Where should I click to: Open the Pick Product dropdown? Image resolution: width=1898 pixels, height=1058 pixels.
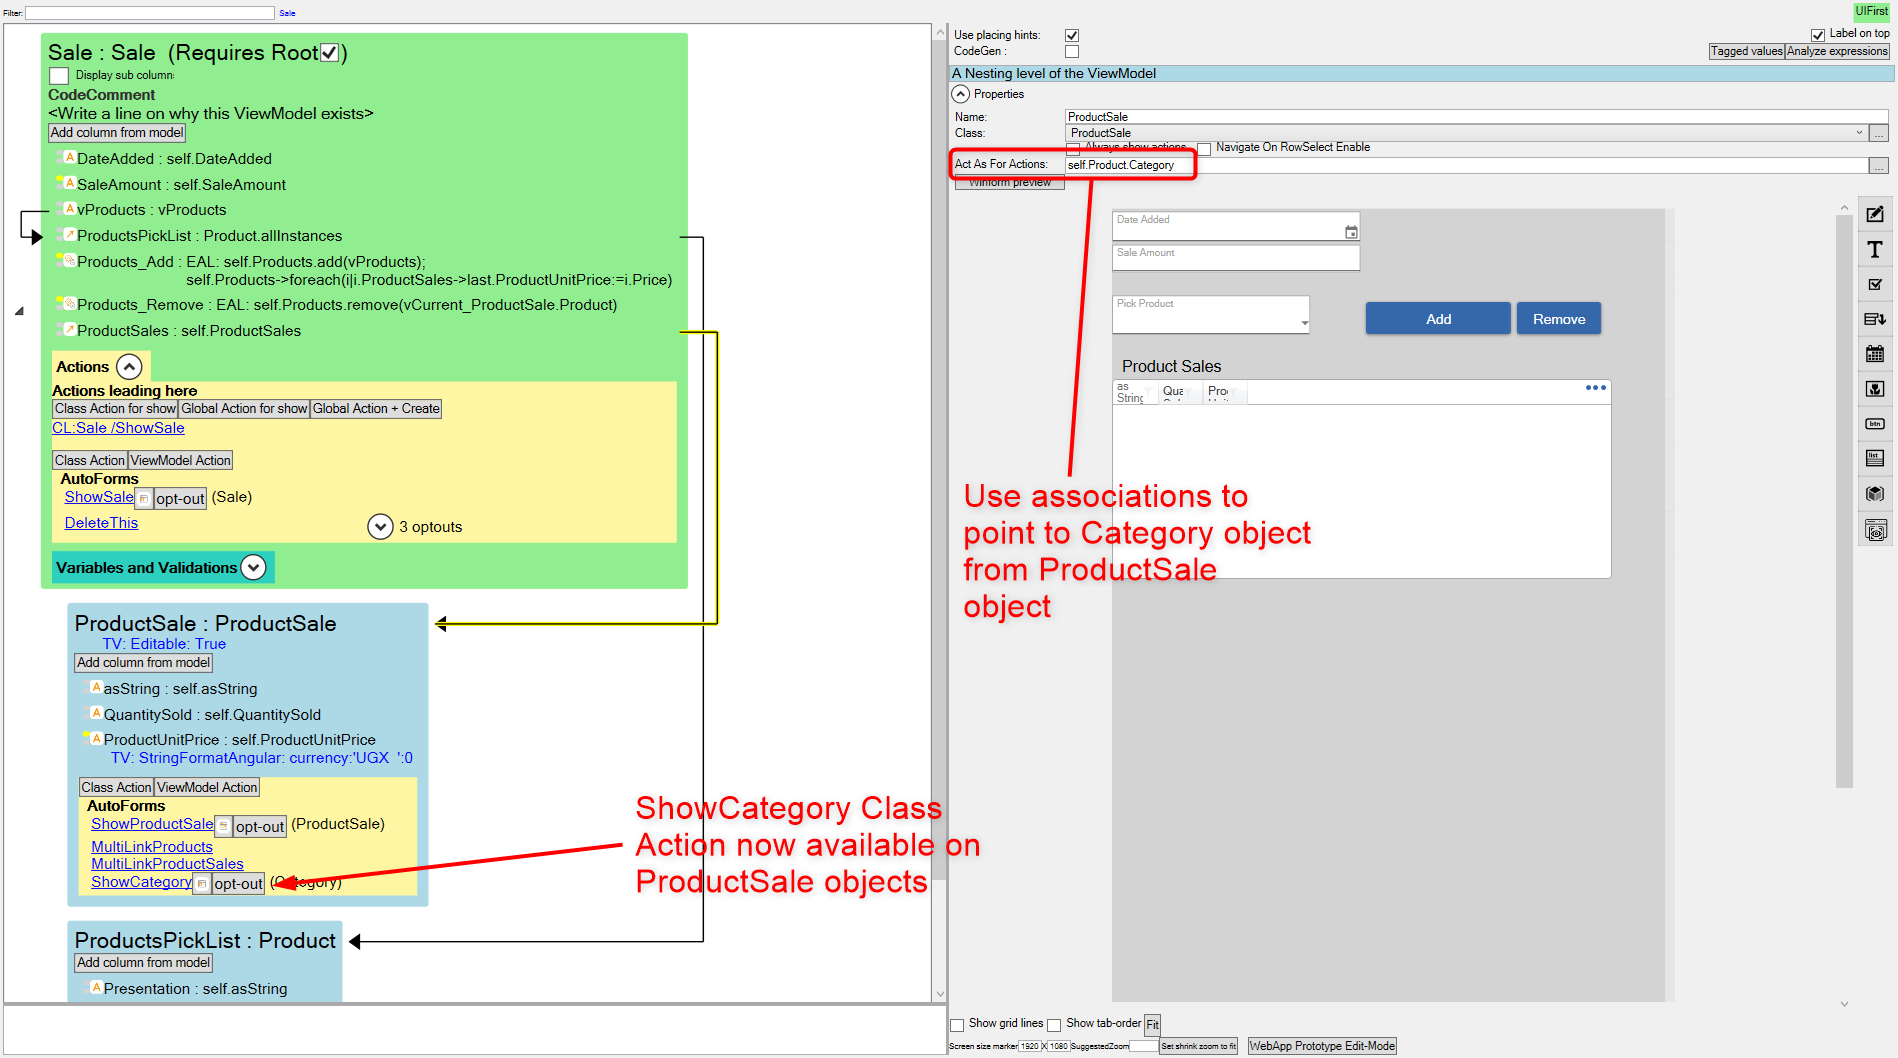(1304, 322)
